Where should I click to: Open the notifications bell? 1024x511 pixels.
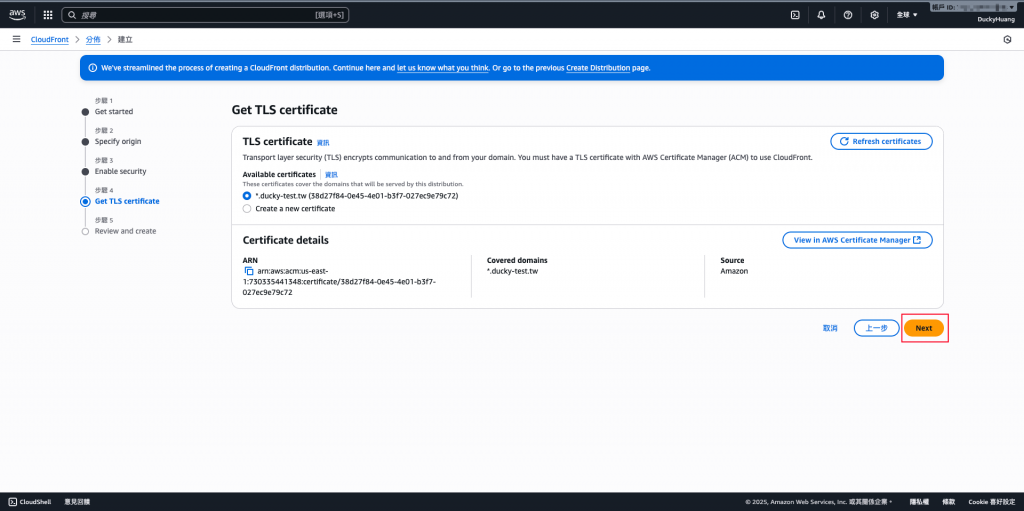pos(822,14)
